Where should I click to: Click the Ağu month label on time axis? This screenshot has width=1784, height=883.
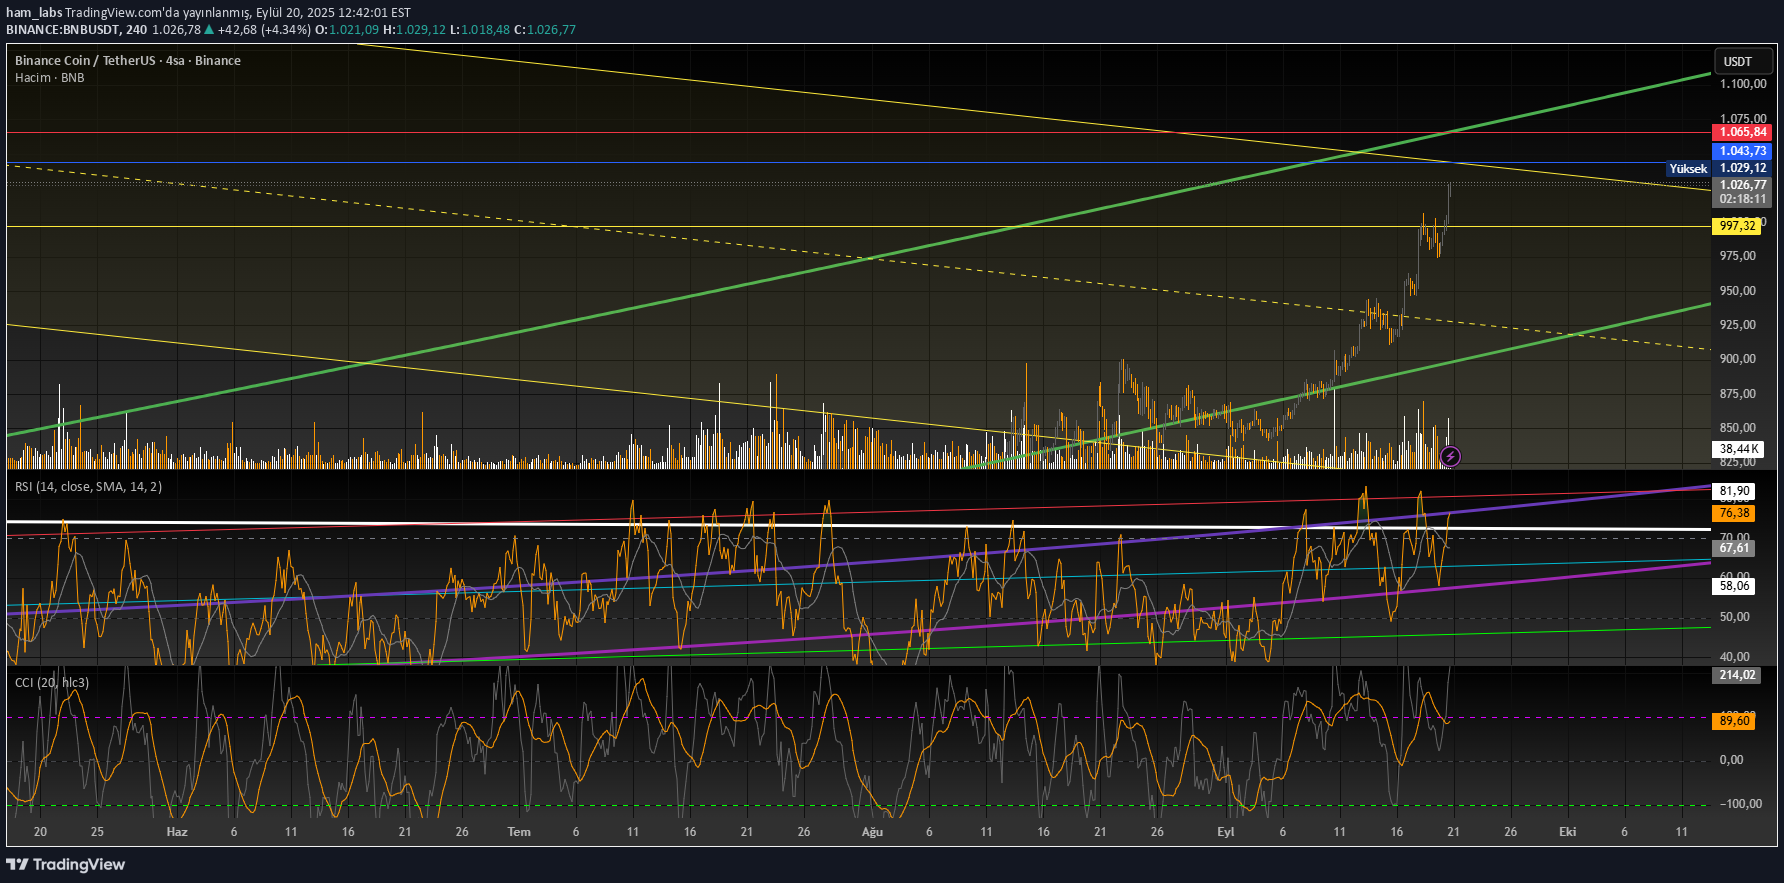click(872, 832)
